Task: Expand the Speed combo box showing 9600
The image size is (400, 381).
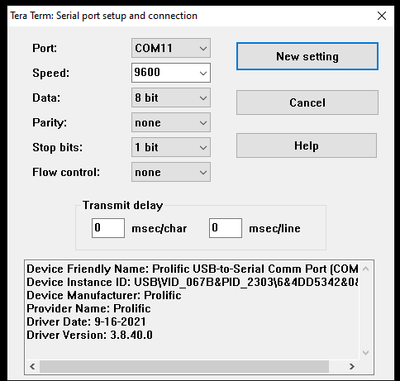Action: coord(171,73)
